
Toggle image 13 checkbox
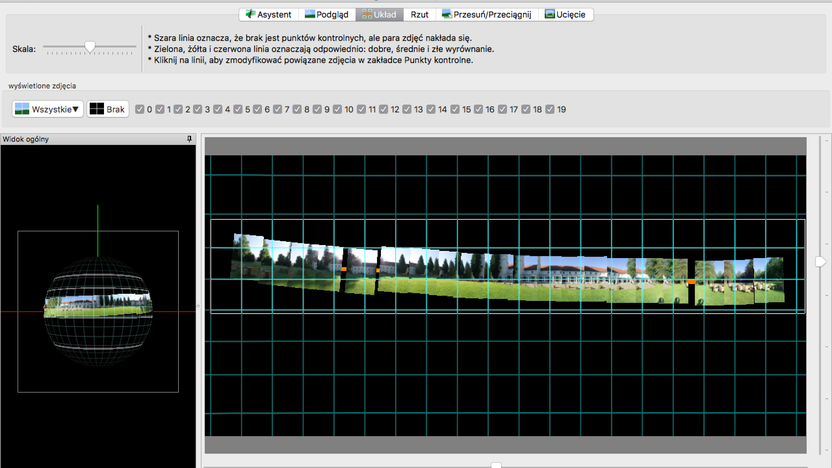pyautogui.click(x=407, y=109)
